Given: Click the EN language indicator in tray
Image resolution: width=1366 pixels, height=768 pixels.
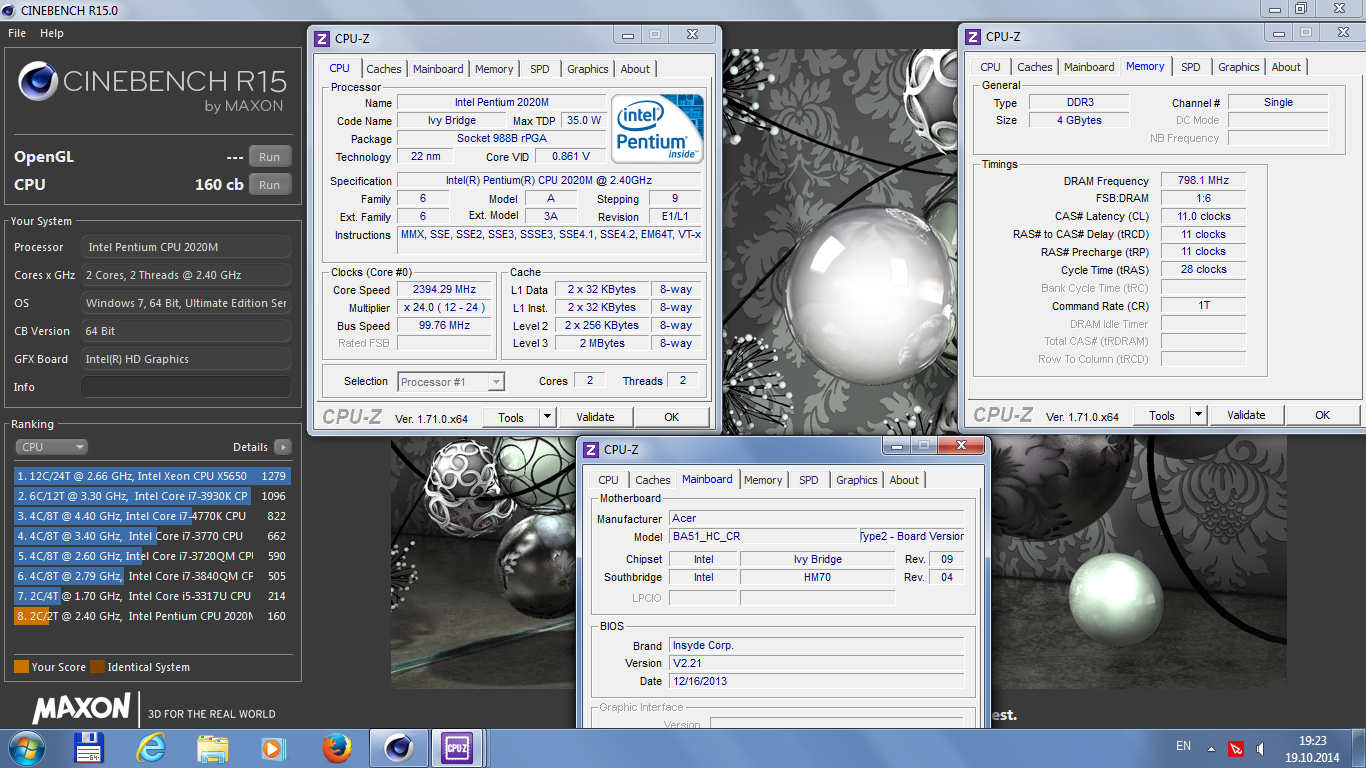Looking at the screenshot, I should [x=1183, y=747].
